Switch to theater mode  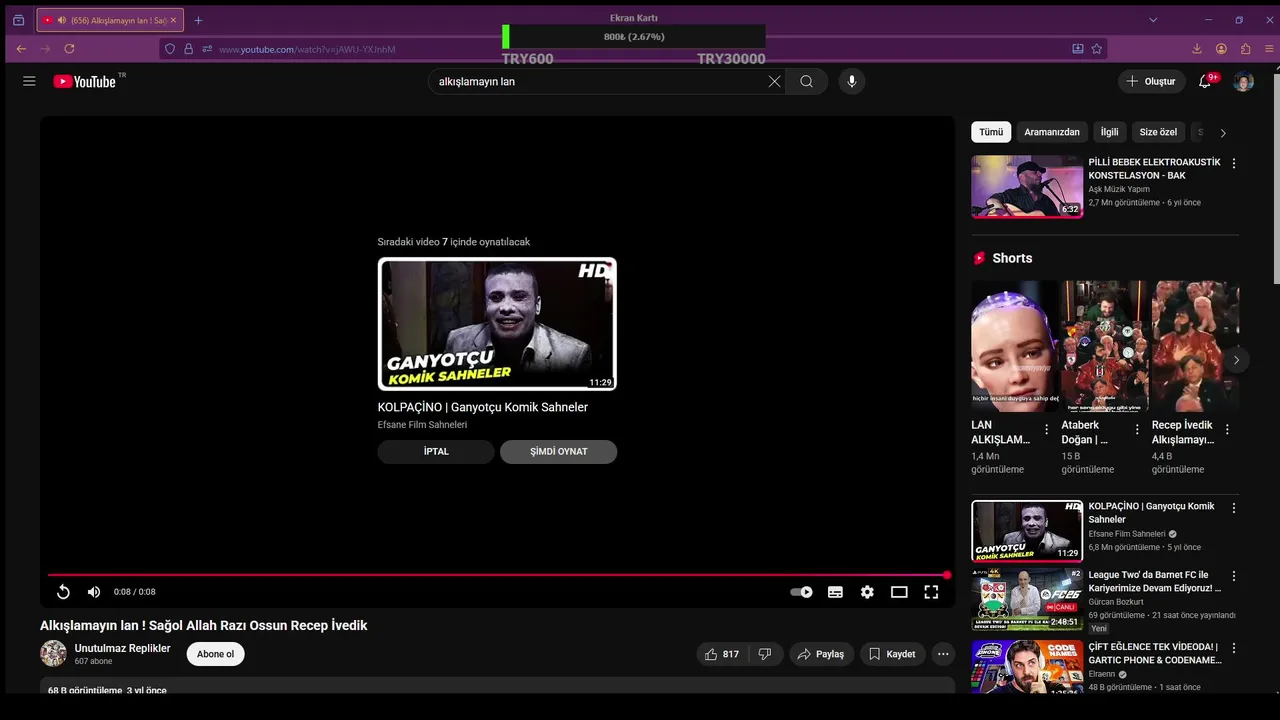click(899, 592)
